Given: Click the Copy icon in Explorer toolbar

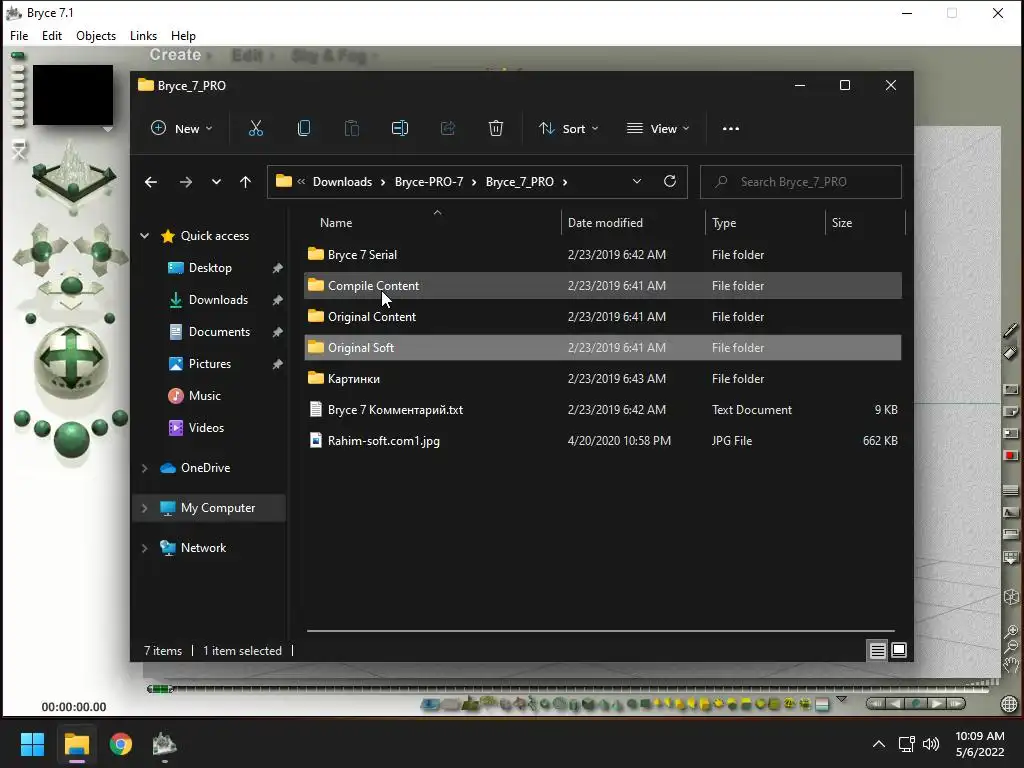Looking at the screenshot, I should tap(304, 129).
